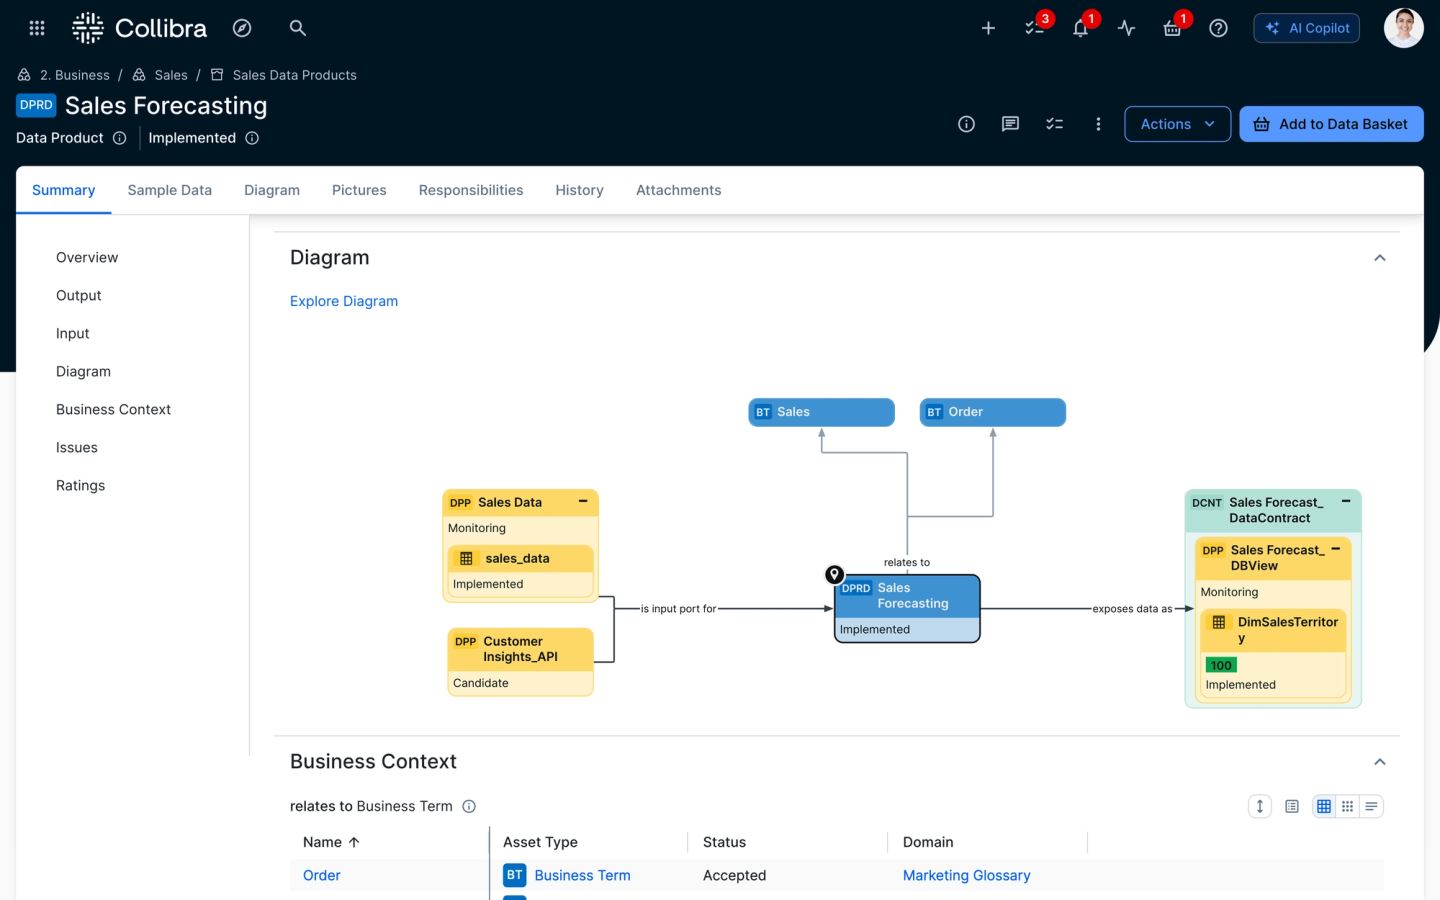This screenshot has height=900, width=1440.
Task: Collapse the Diagram section chevron
Action: pos(1380,258)
